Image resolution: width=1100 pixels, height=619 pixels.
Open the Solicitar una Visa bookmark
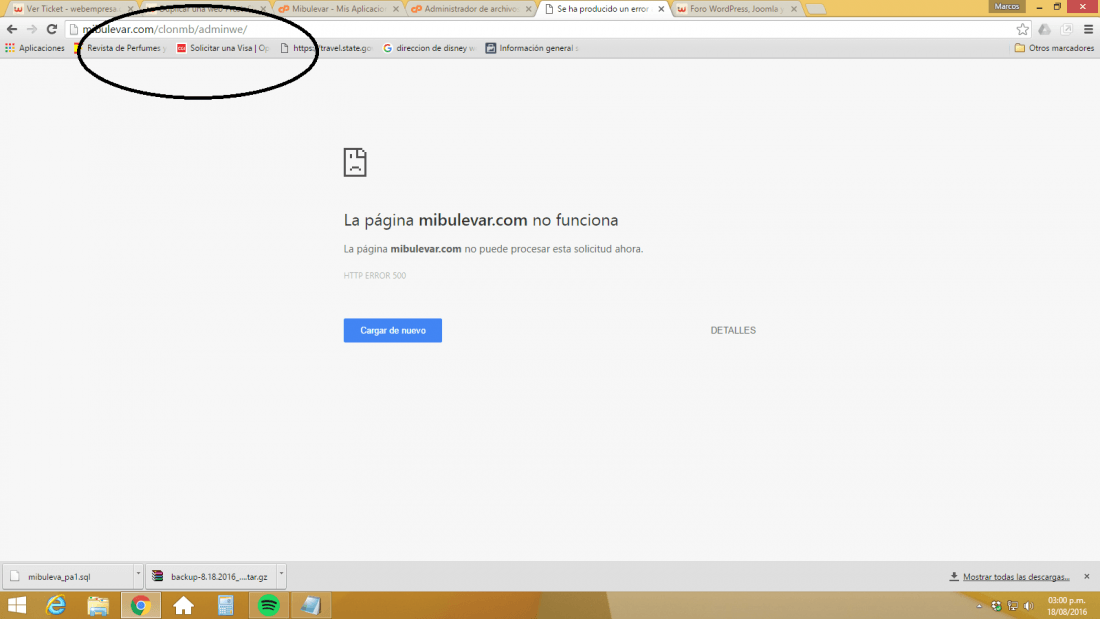pyautogui.click(x=224, y=48)
